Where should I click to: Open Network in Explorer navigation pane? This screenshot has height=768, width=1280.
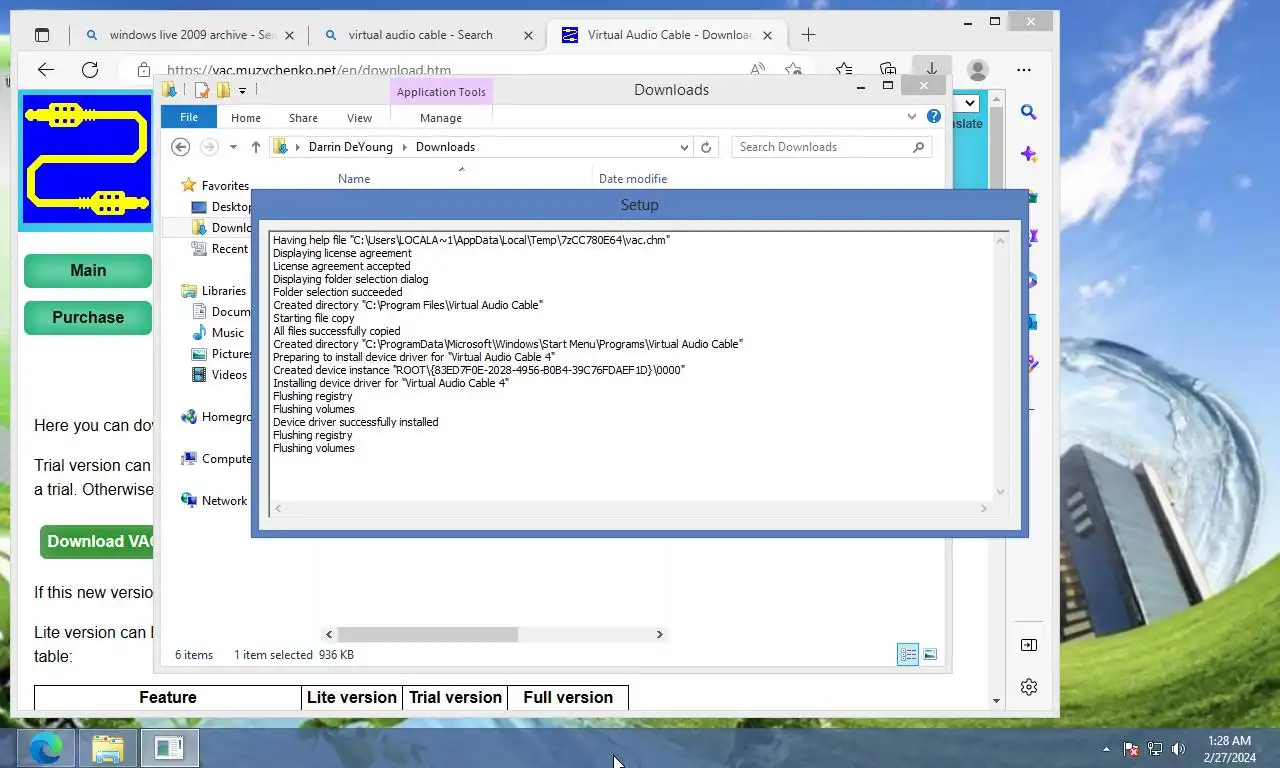(x=224, y=501)
